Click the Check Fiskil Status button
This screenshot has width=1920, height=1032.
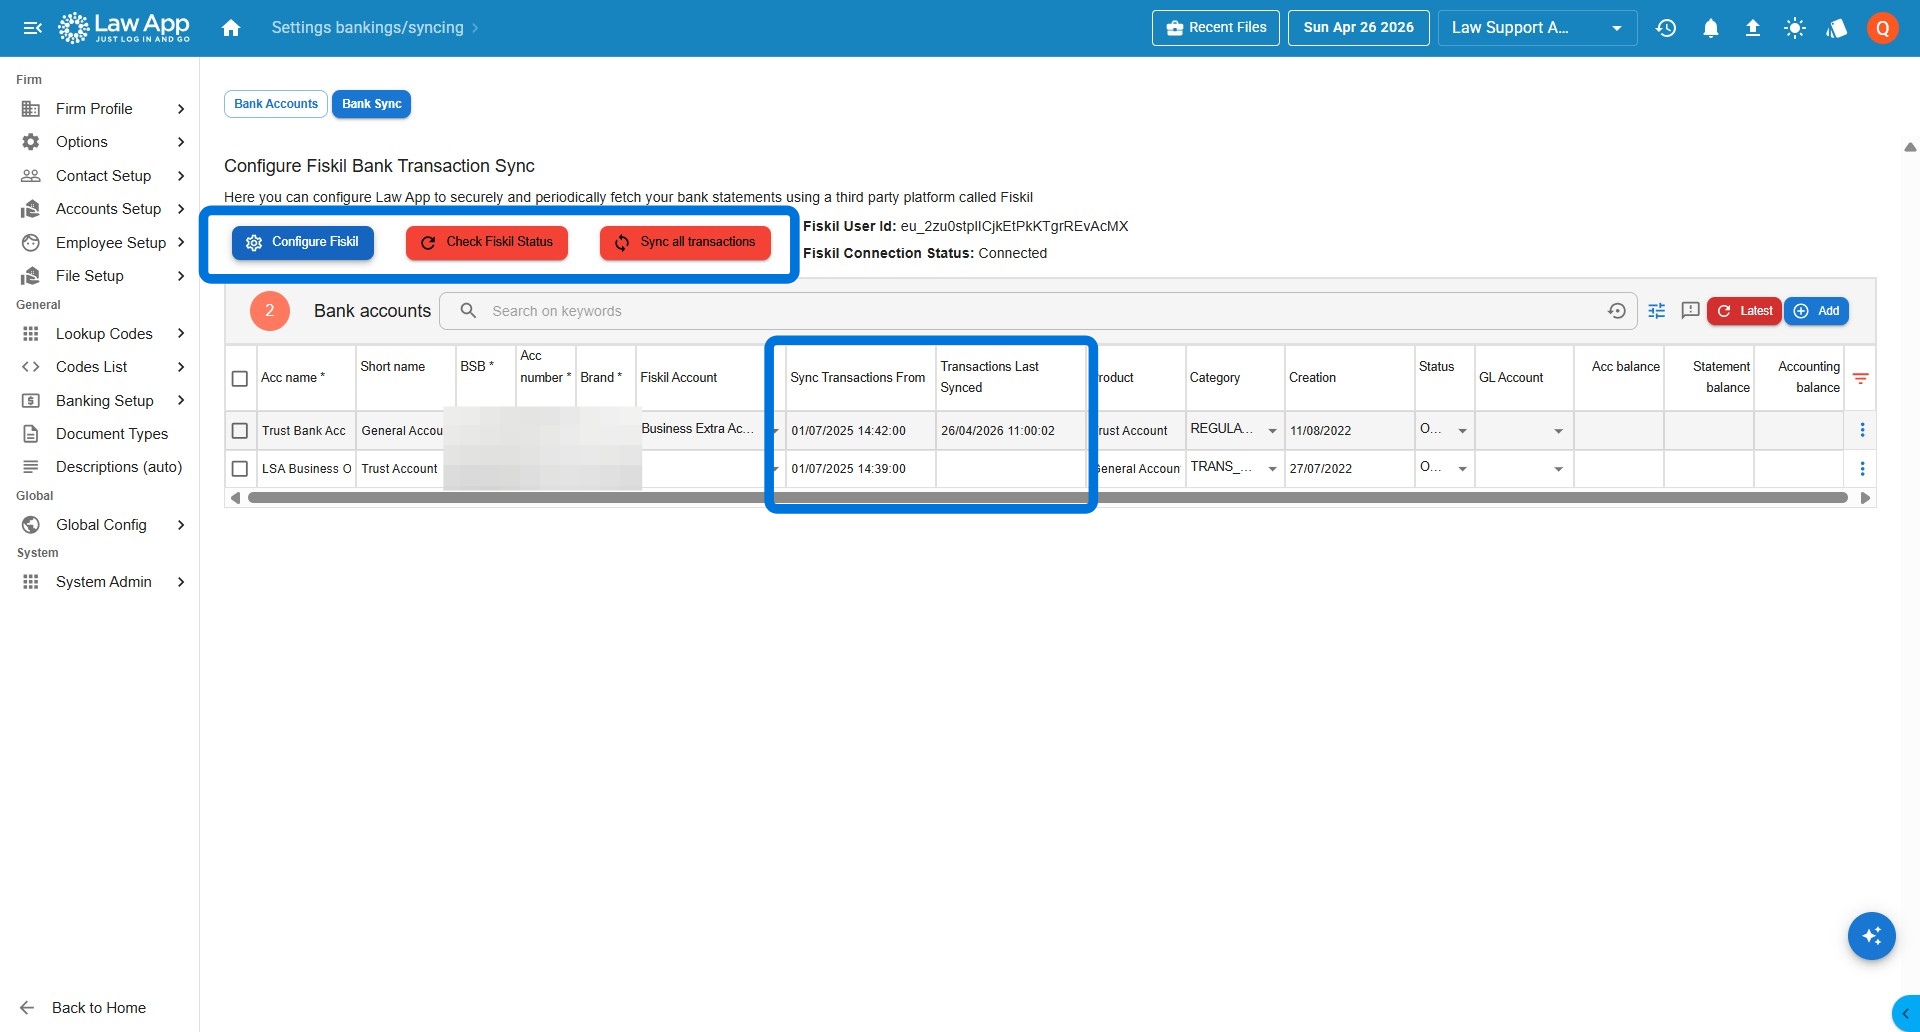487,243
